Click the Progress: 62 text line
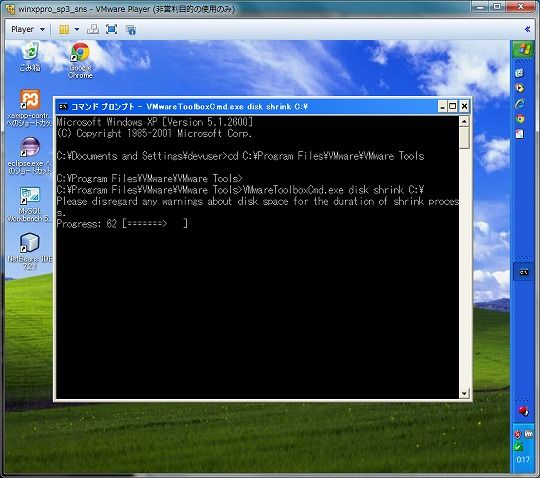The height and width of the screenshot is (478, 540). (x=122, y=224)
